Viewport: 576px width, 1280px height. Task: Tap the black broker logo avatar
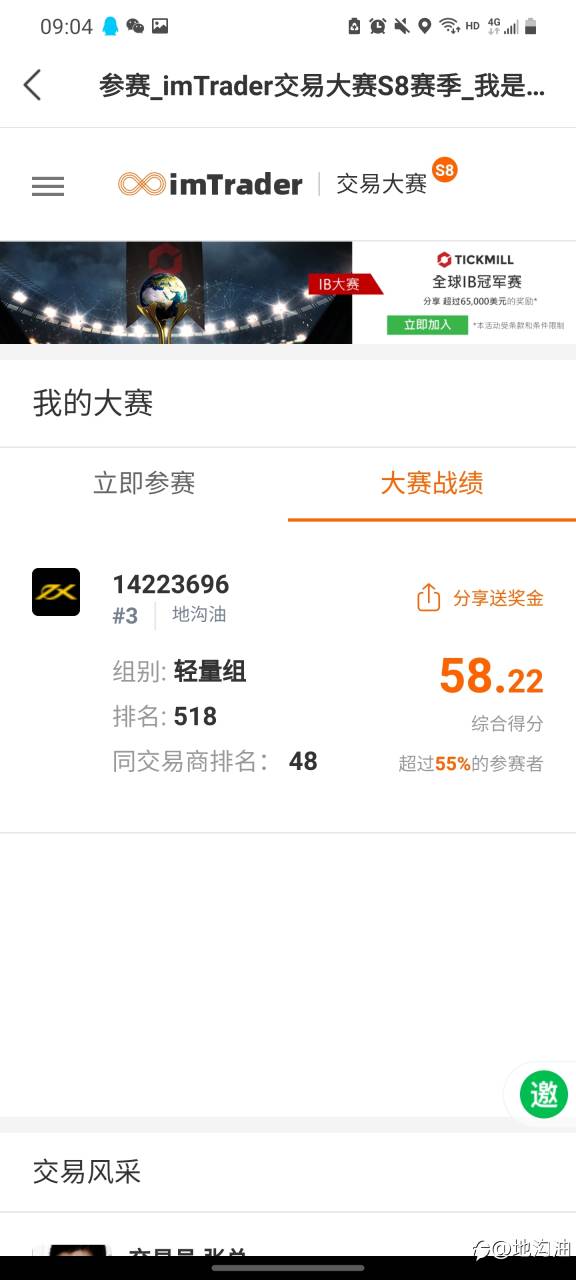(56, 592)
